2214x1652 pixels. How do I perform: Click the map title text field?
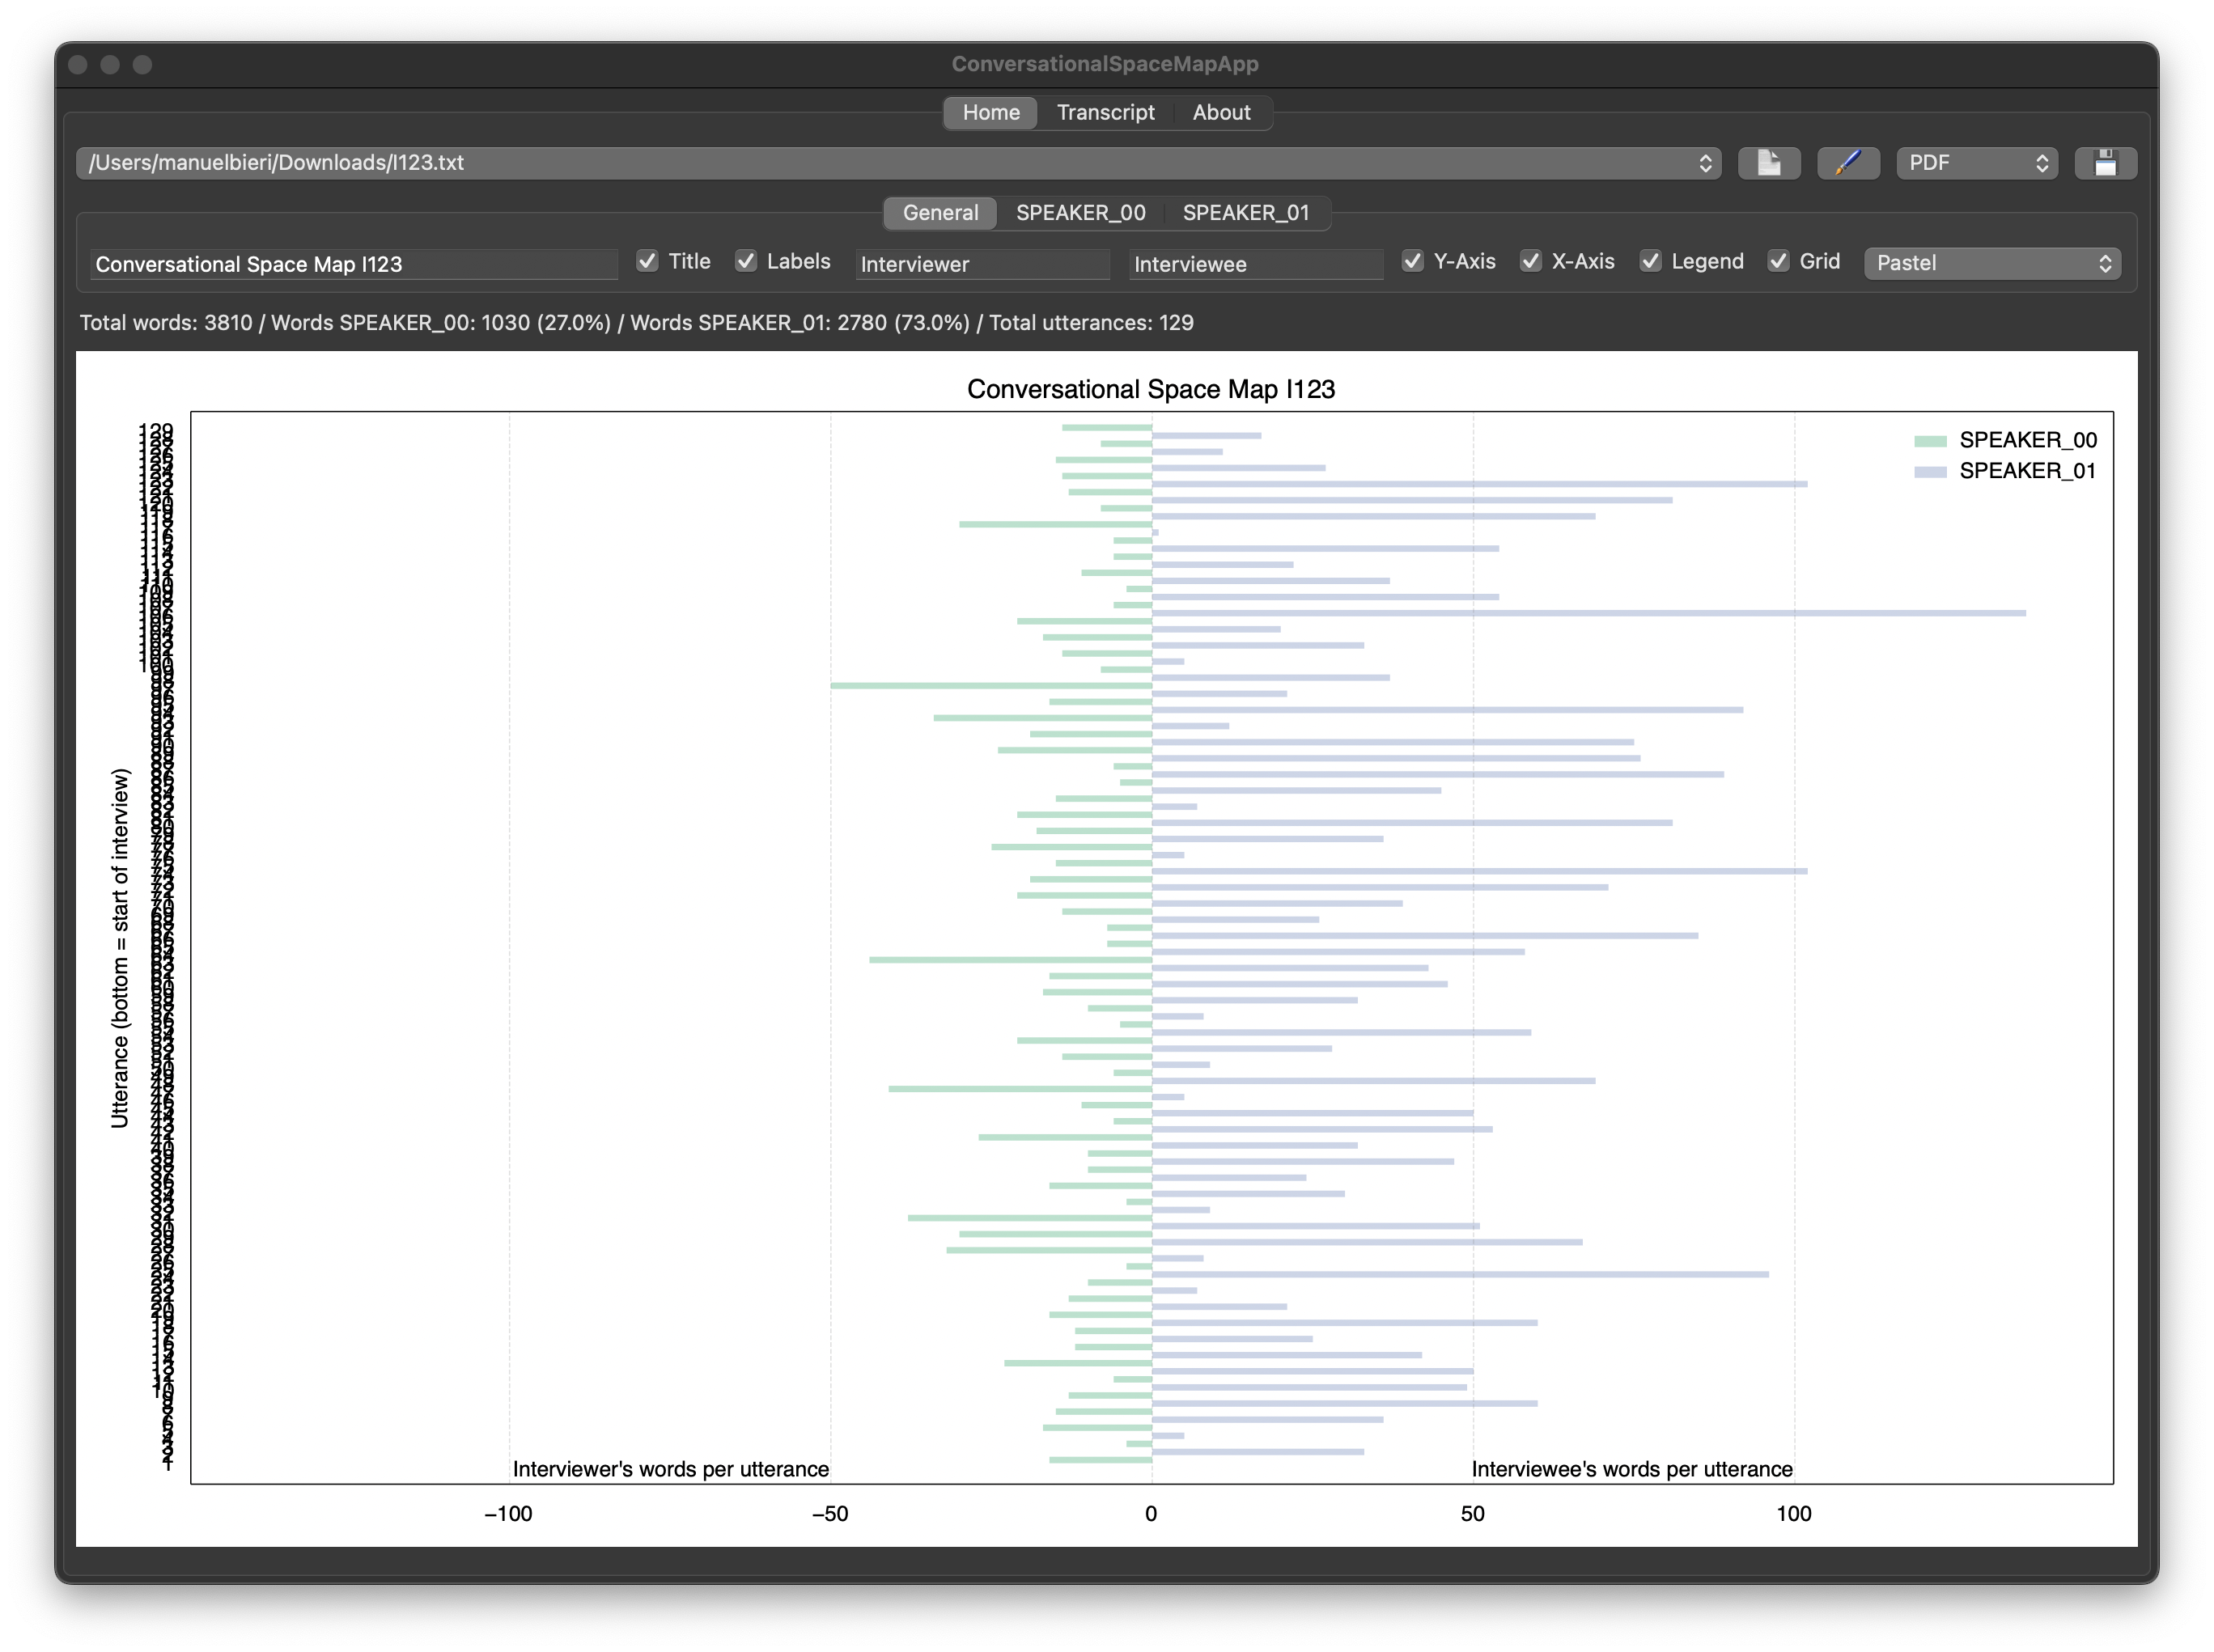353,264
